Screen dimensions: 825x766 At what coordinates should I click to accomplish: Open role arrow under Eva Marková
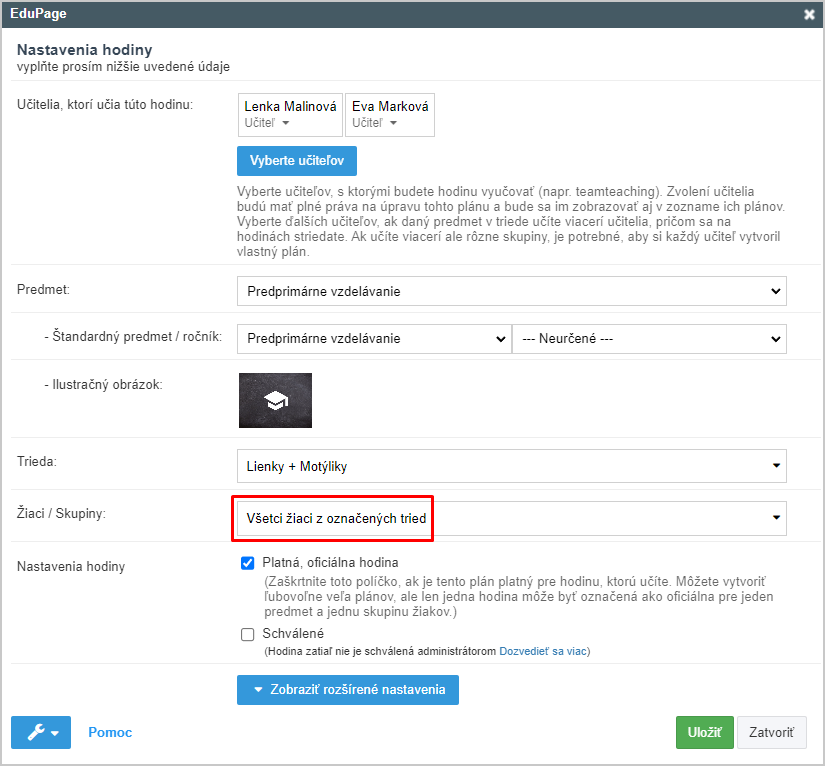pyautogui.click(x=393, y=123)
